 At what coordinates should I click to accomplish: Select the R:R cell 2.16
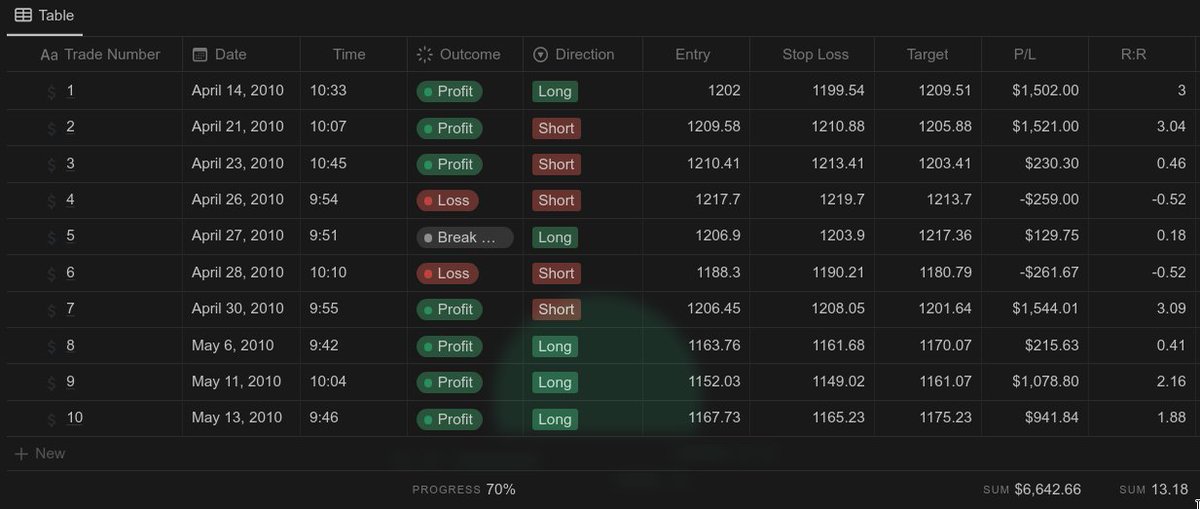[1142, 381]
